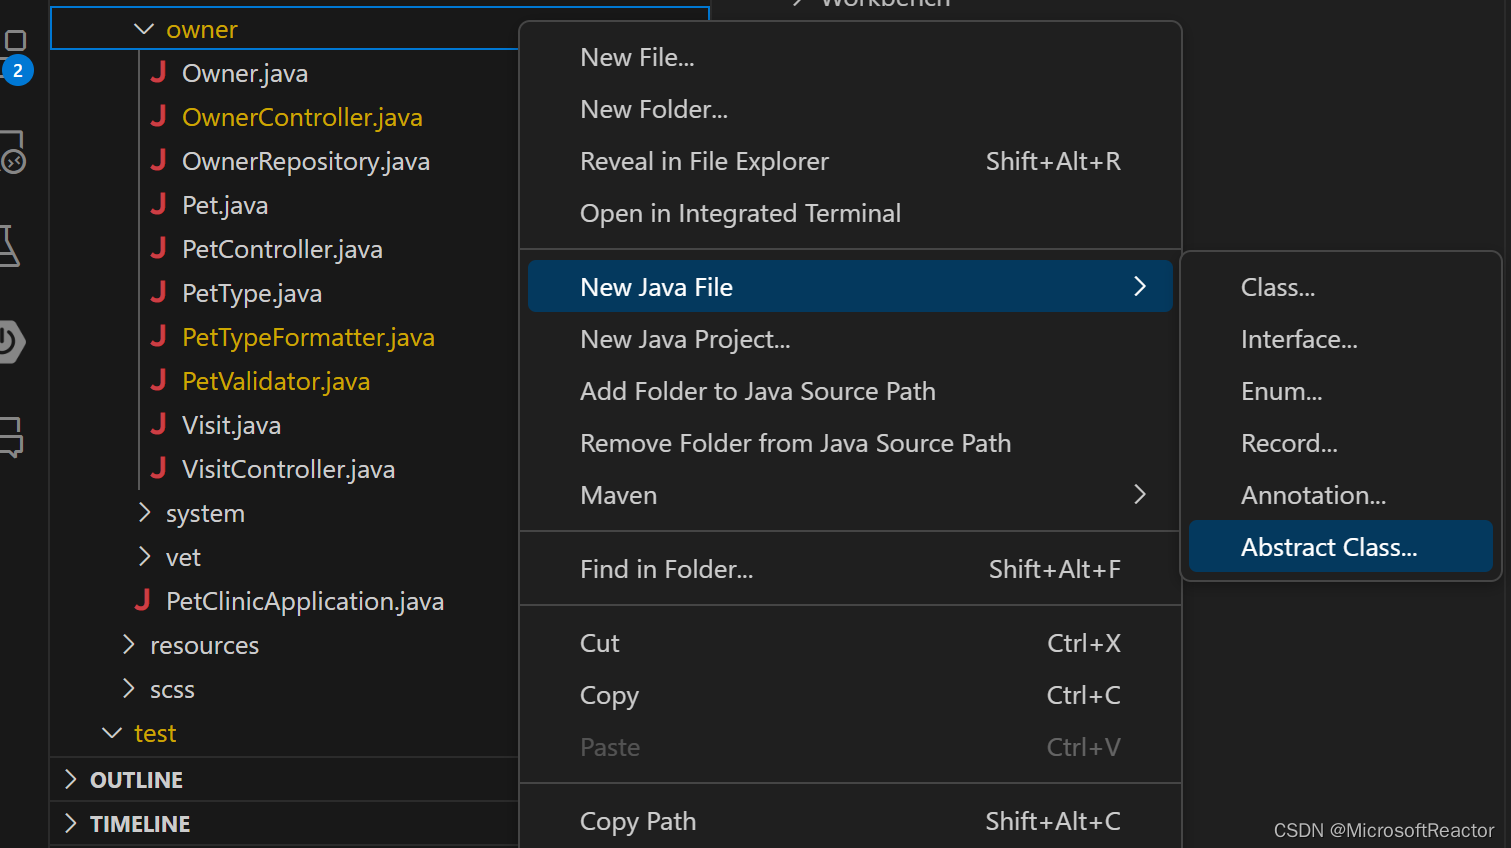Create a new Interface... from submenu
This screenshot has width=1511, height=848.
pyautogui.click(x=1341, y=339)
